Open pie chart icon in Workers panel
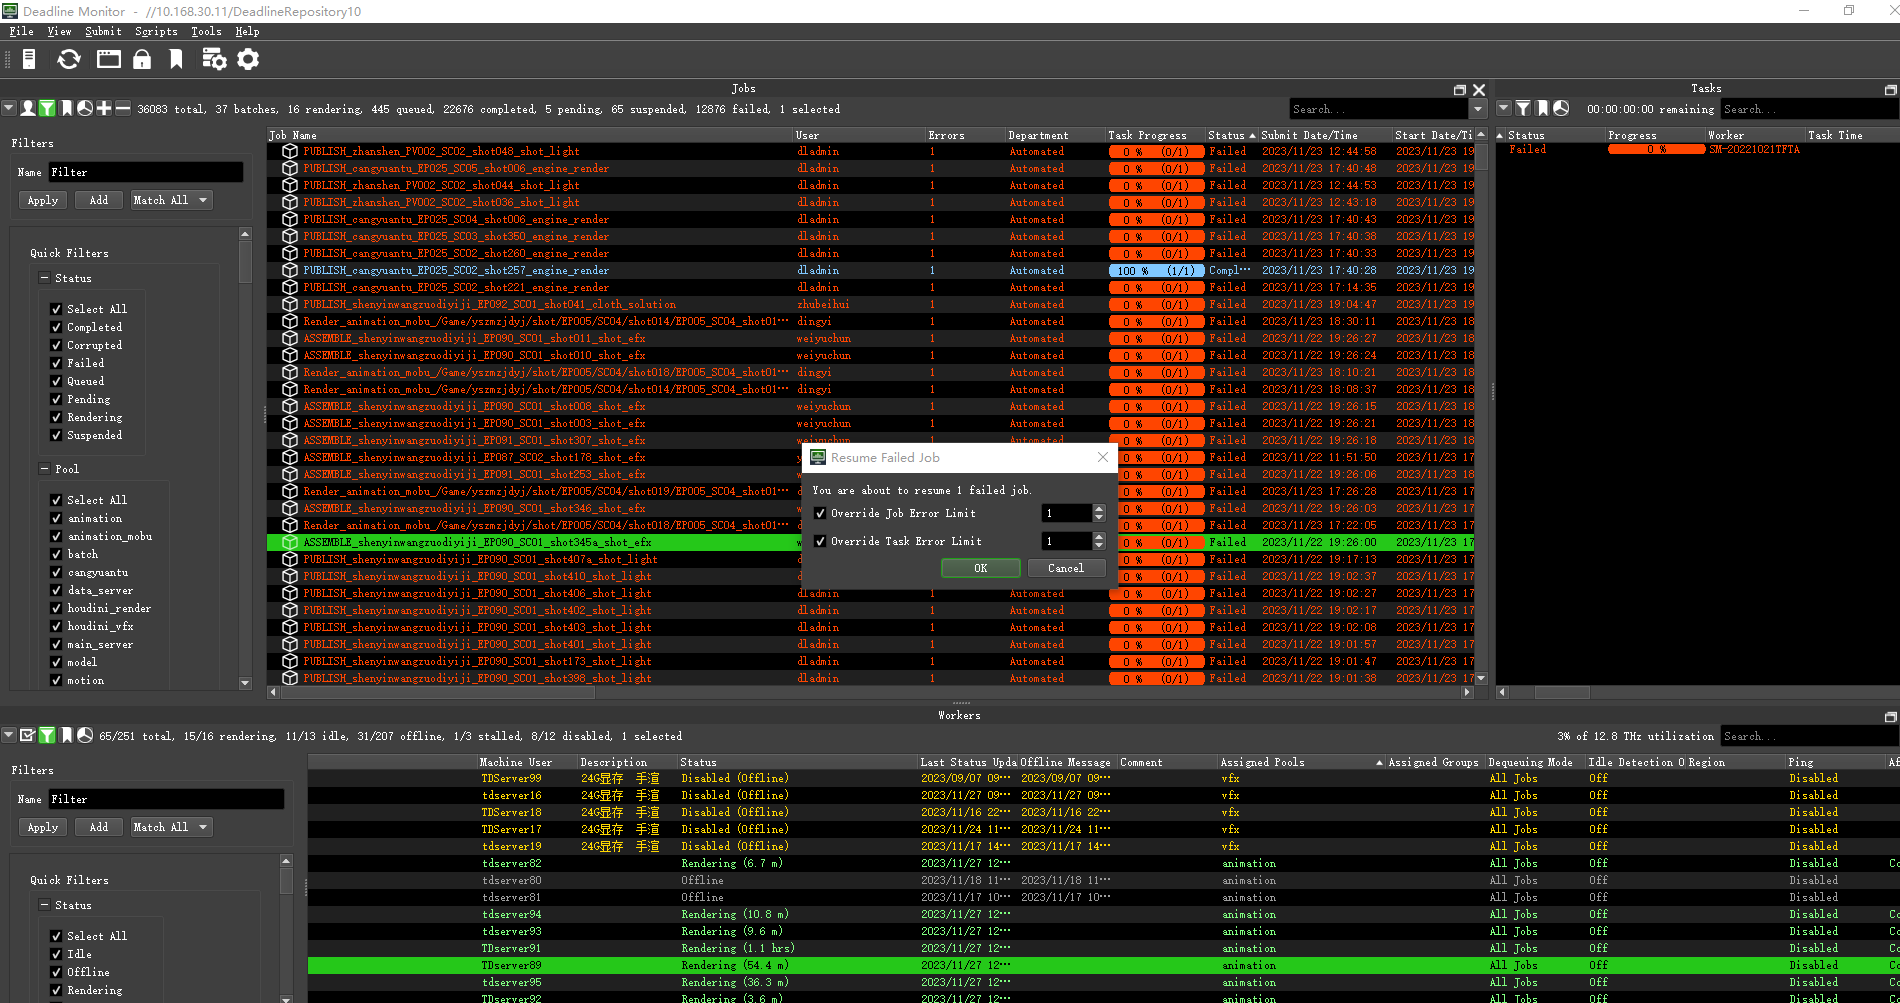The height and width of the screenshot is (1003, 1900). click(85, 736)
